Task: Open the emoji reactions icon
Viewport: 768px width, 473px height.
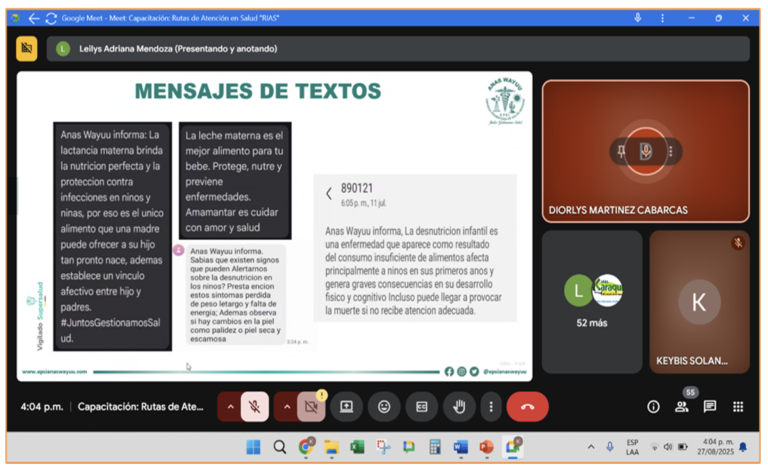Action: click(x=384, y=407)
